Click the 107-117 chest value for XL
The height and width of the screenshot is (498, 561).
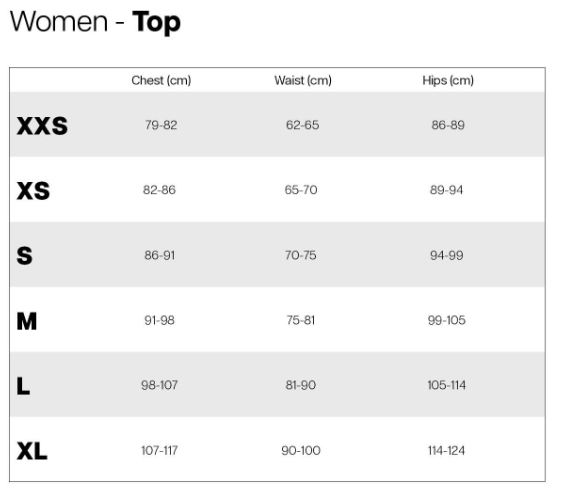coord(160,450)
